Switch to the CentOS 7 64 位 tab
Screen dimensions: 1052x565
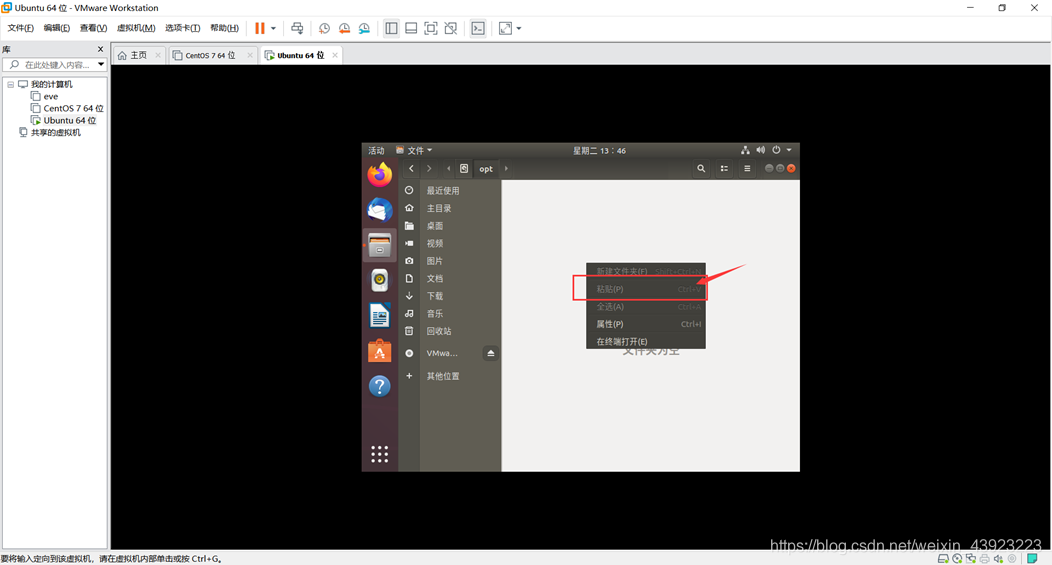(x=210, y=55)
